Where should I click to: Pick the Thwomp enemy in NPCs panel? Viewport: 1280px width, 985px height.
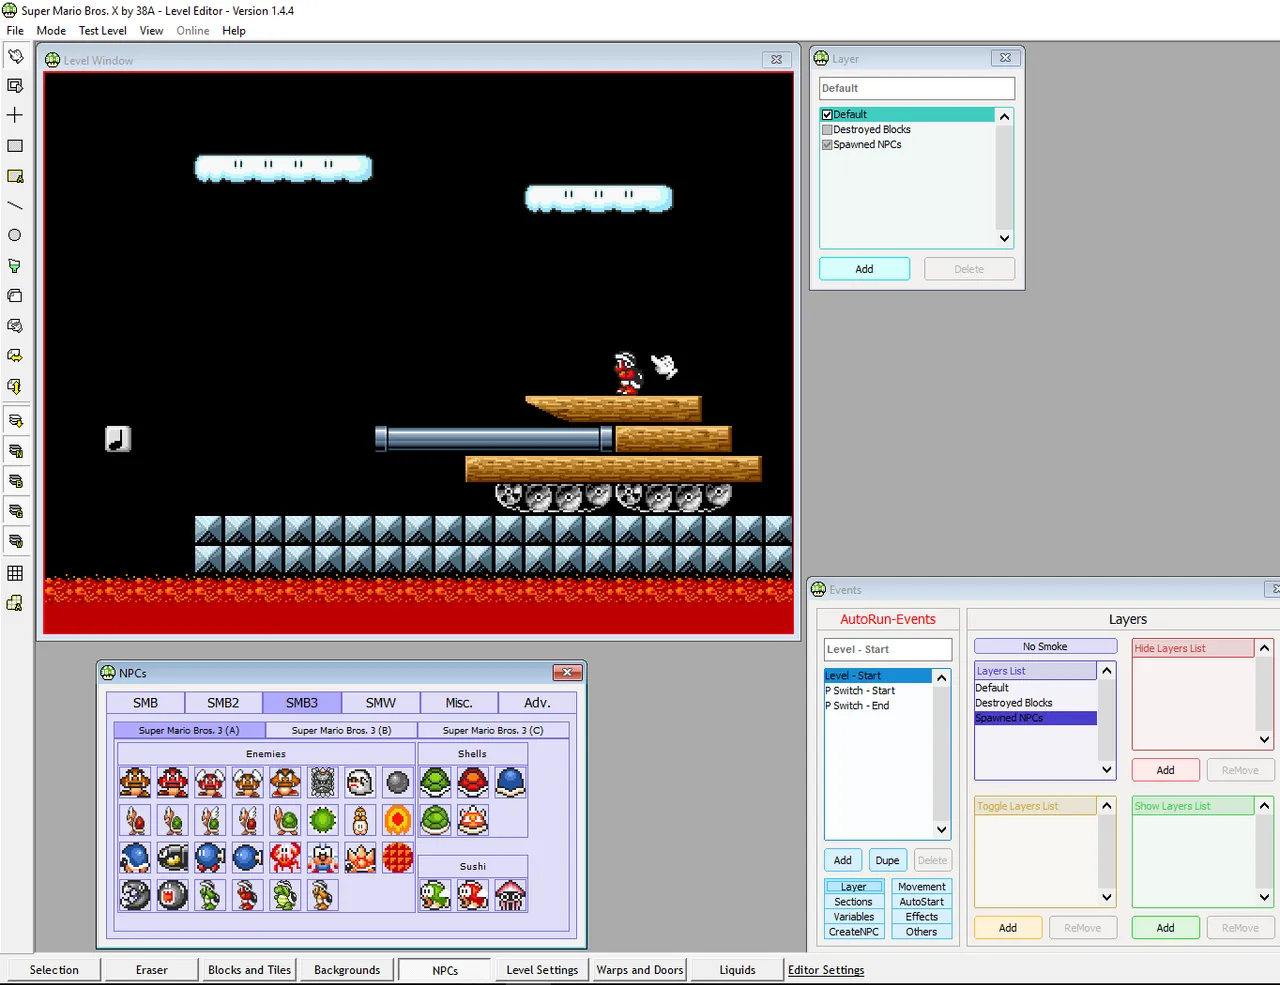pyautogui.click(x=323, y=782)
